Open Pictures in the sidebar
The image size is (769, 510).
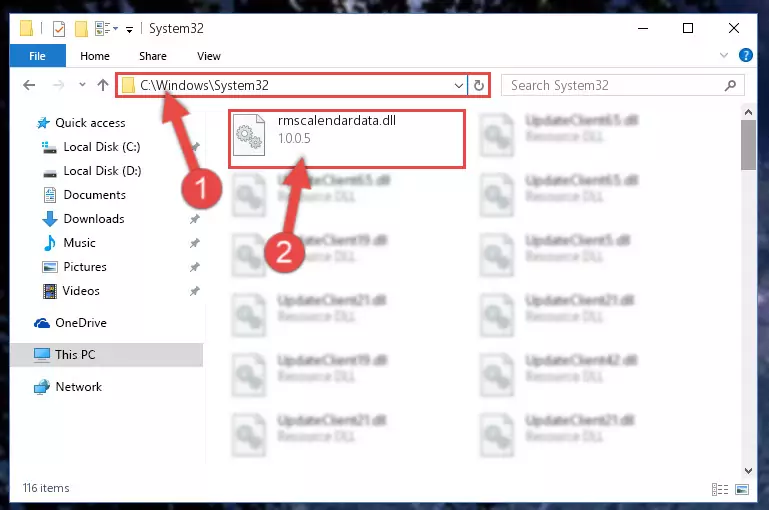75,267
